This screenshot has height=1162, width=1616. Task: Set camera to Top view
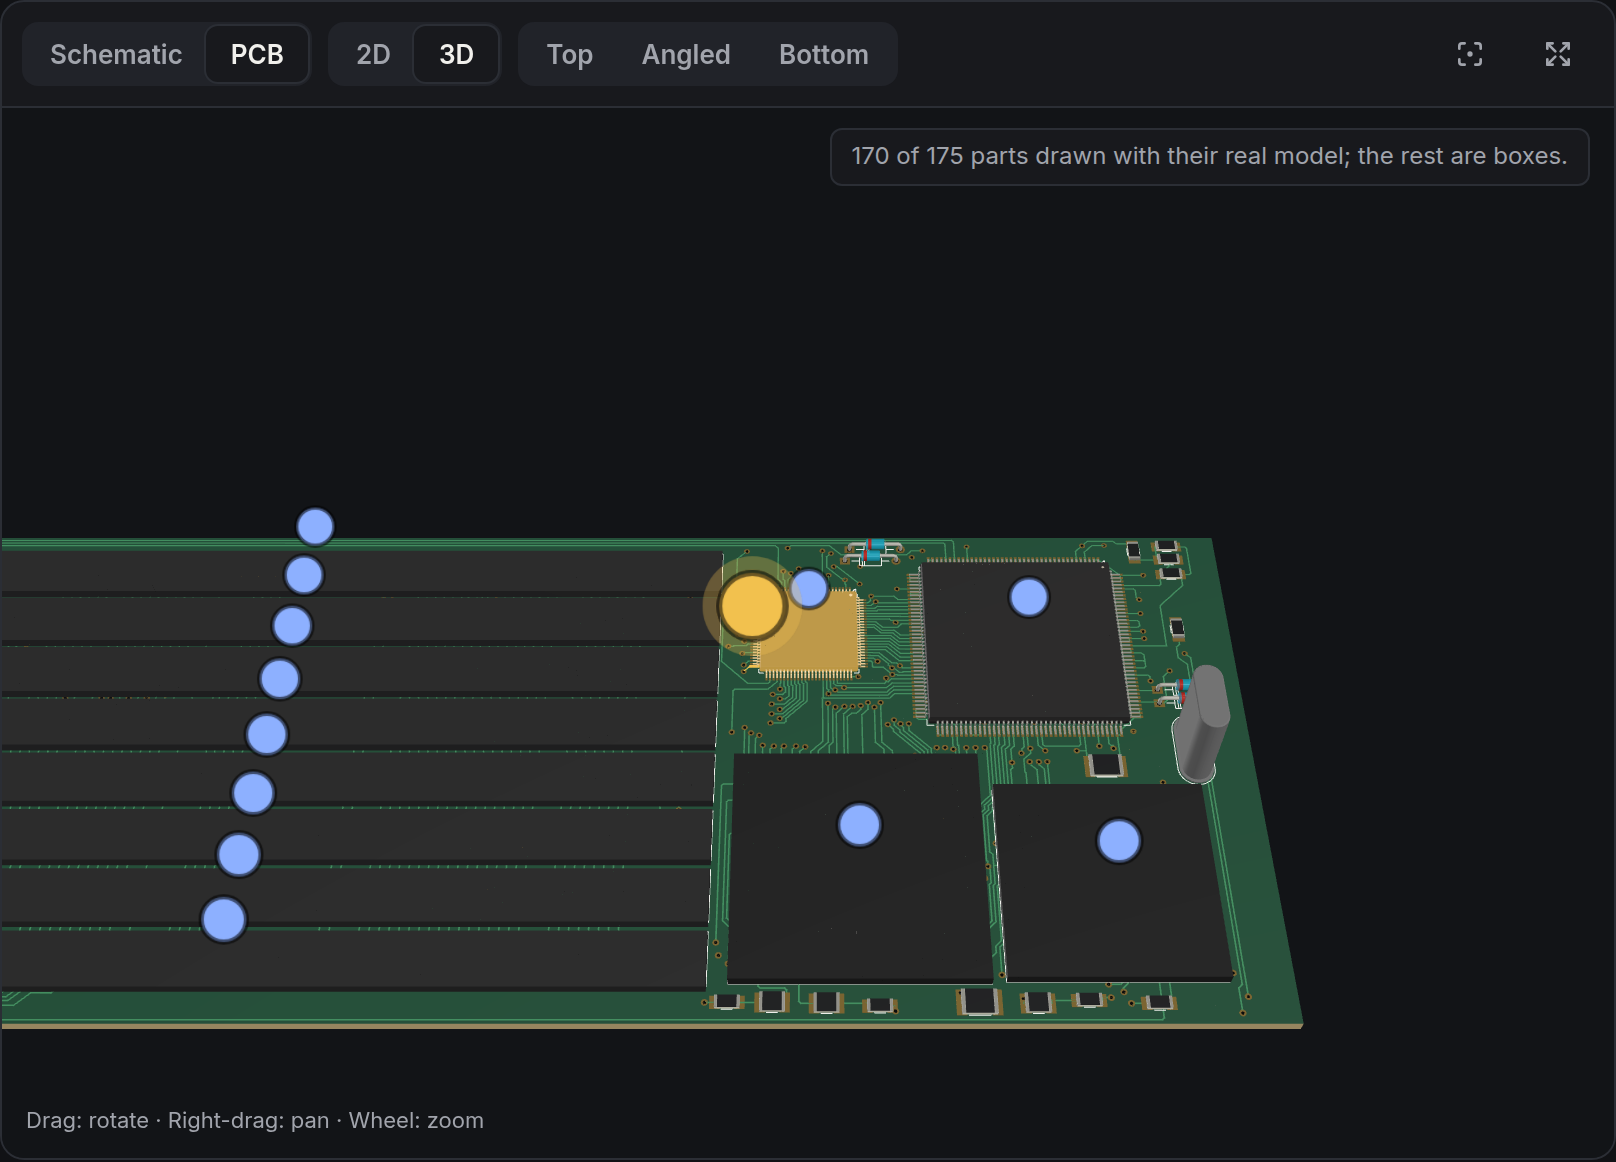click(x=569, y=54)
